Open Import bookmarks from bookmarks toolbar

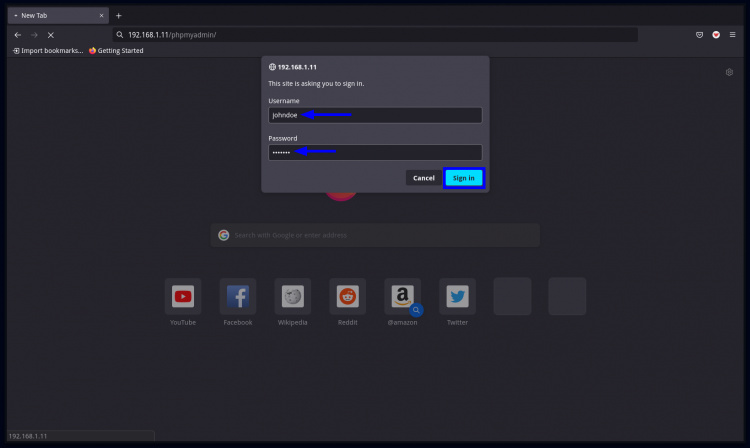pyautogui.click(x=47, y=50)
